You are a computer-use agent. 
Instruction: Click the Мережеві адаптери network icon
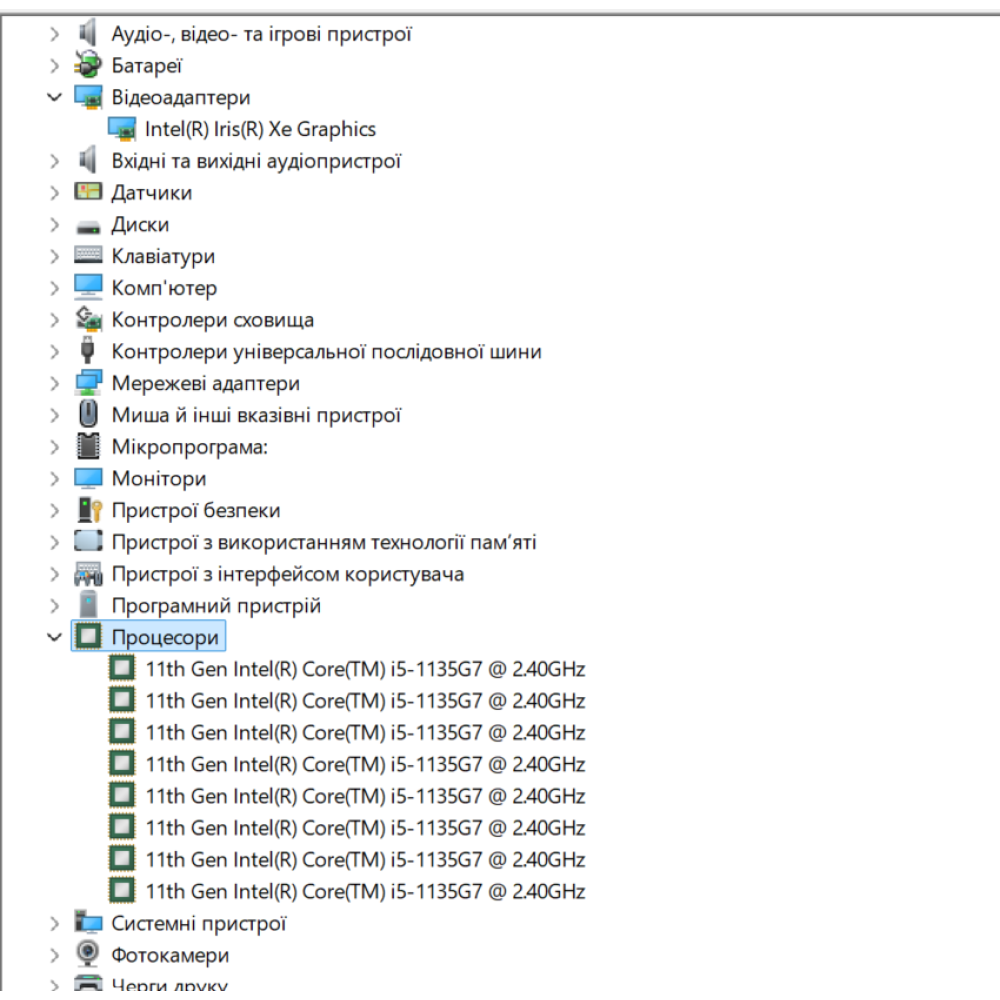[88, 383]
